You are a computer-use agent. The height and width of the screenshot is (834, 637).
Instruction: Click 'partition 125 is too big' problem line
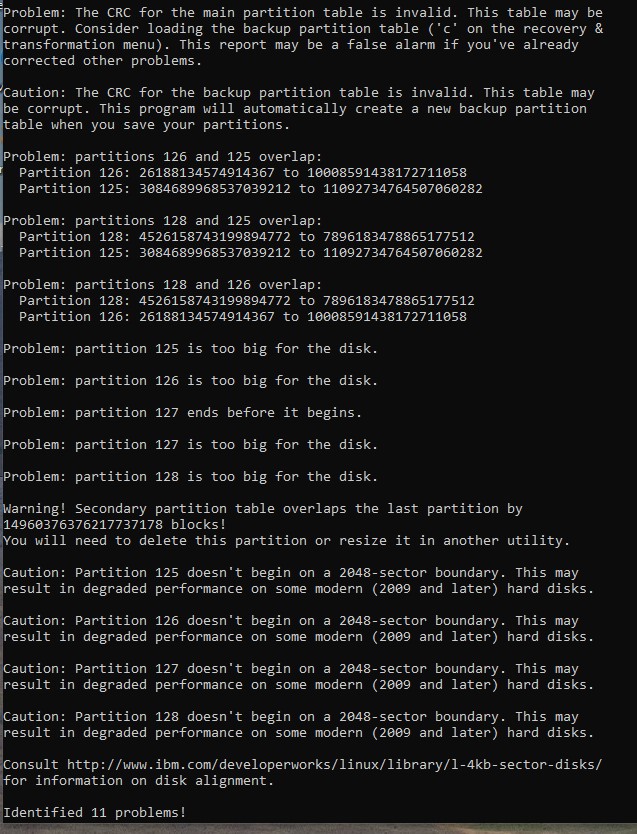[x=190, y=349]
